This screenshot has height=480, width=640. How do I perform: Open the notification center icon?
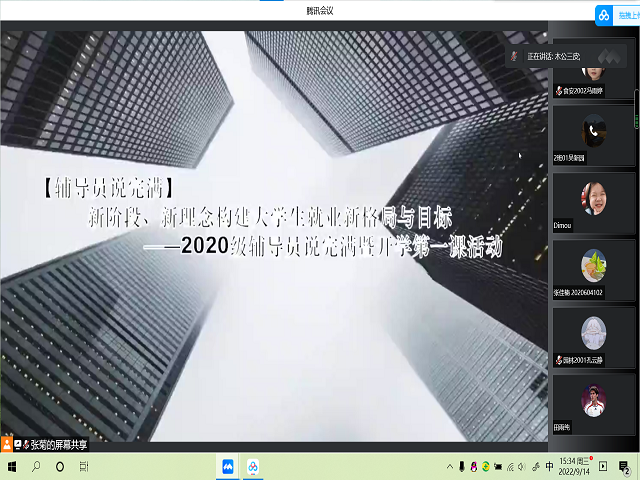[x=625, y=467]
